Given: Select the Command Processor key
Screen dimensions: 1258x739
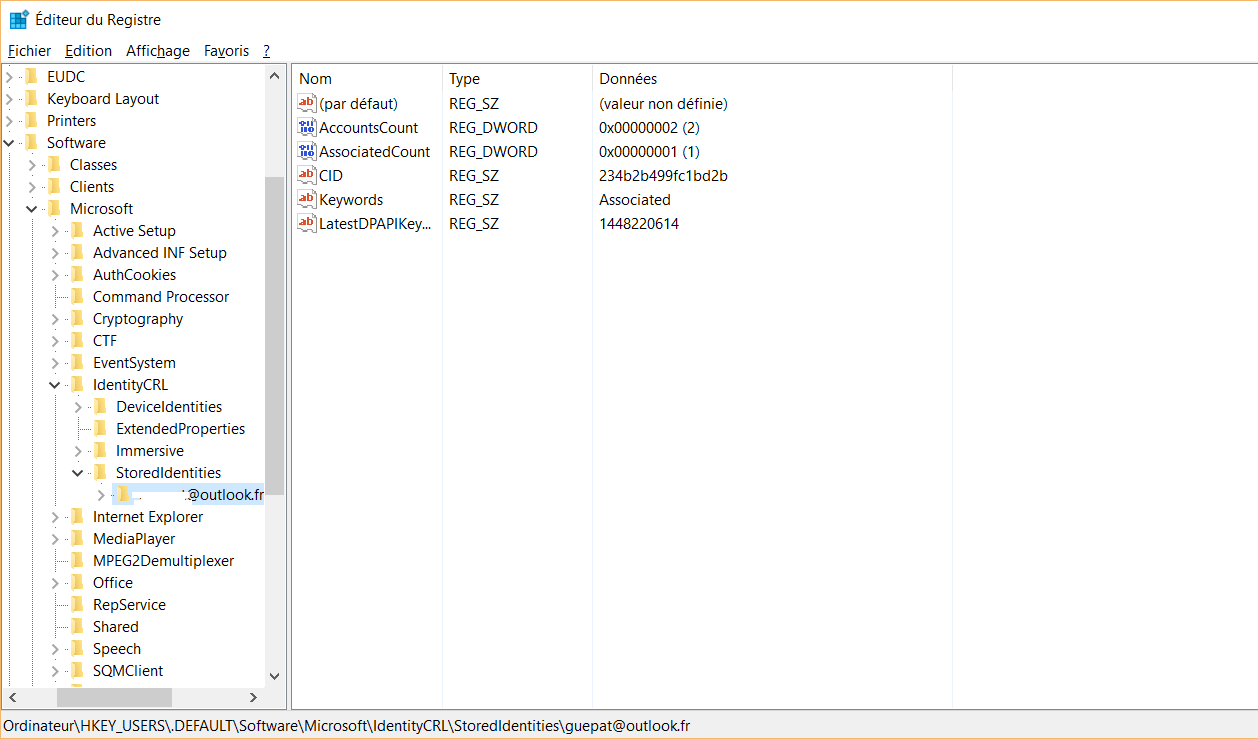Looking at the screenshot, I should point(161,296).
